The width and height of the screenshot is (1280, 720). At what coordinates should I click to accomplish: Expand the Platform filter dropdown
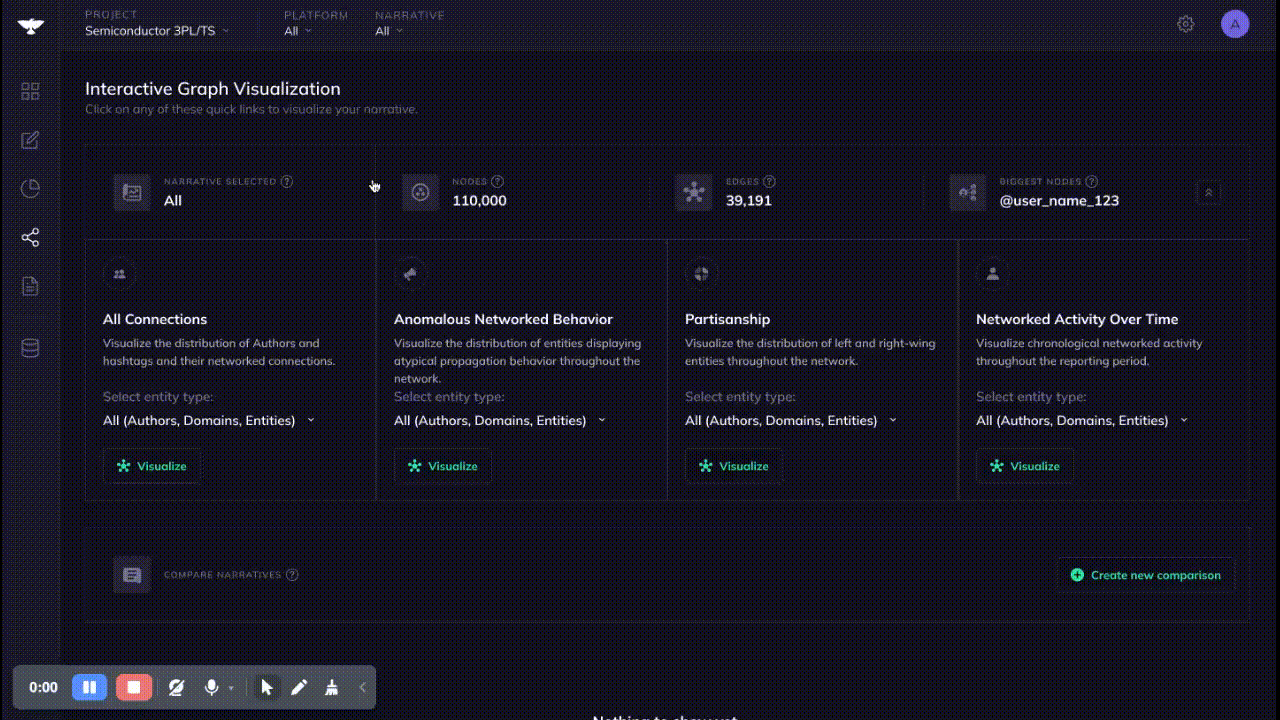coord(298,31)
